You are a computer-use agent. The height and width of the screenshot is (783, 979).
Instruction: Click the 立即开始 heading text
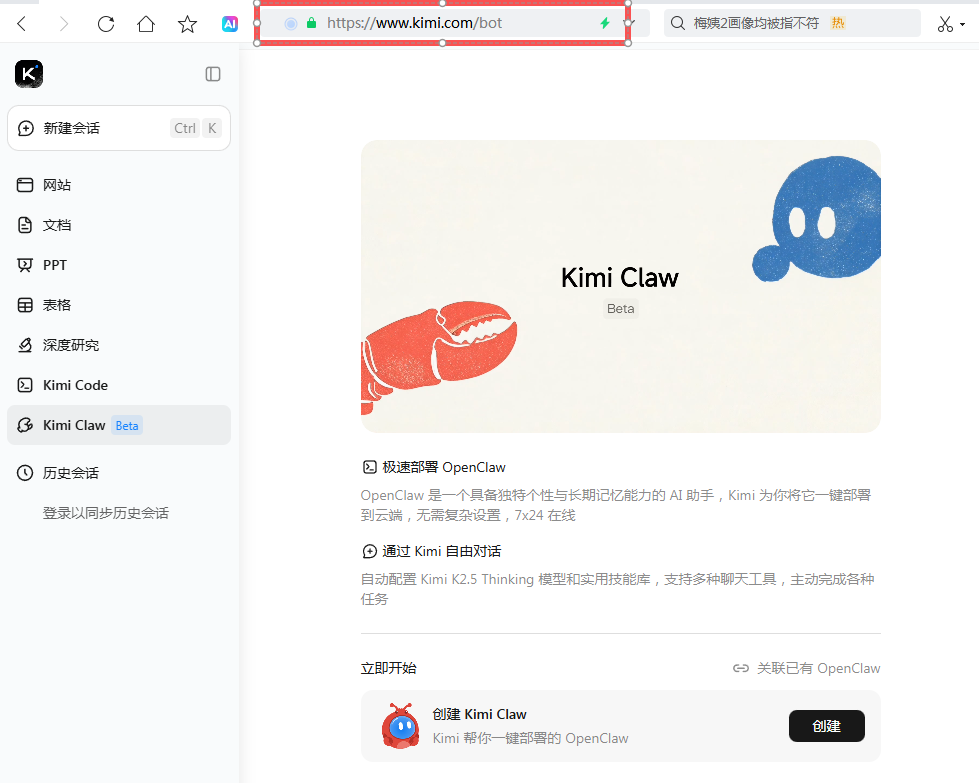(388, 668)
